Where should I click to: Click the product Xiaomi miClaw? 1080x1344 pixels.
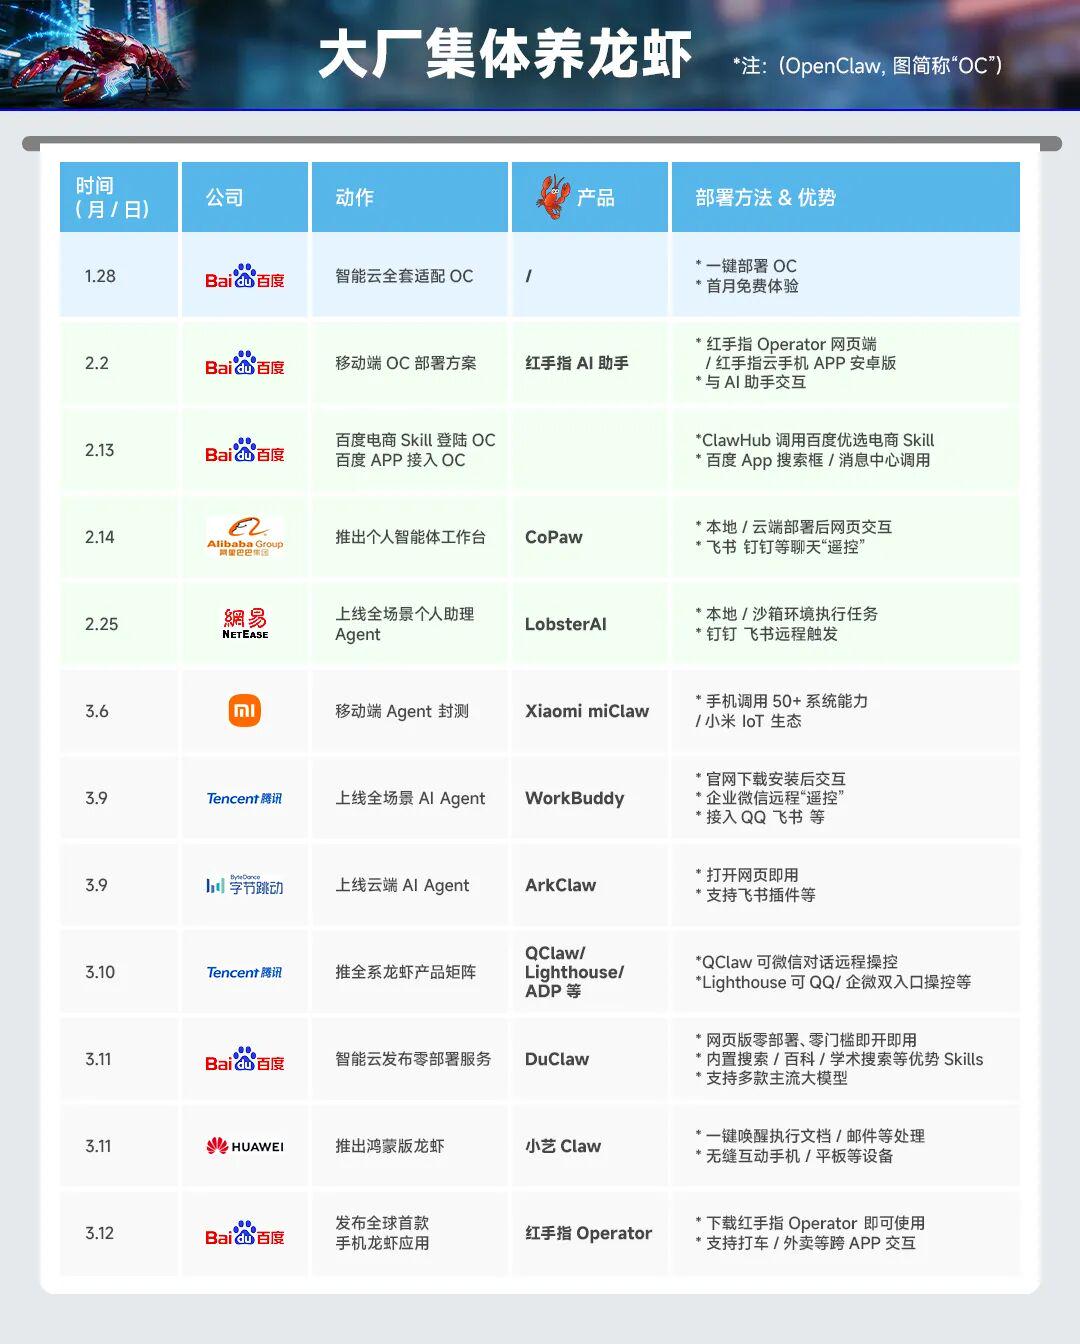click(x=587, y=711)
